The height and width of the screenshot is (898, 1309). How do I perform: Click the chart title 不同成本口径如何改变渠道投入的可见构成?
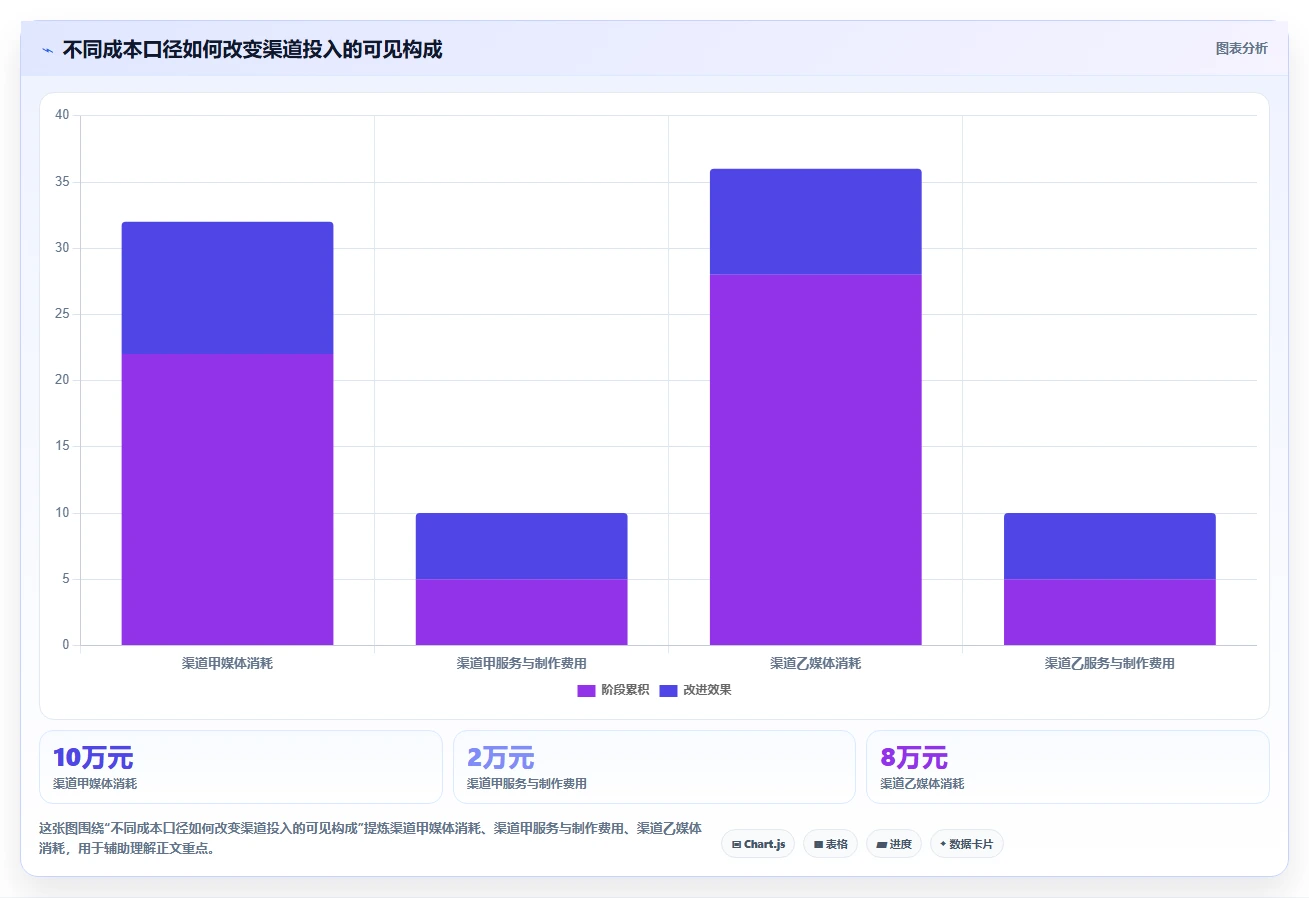pyautogui.click(x=252, y=49)
